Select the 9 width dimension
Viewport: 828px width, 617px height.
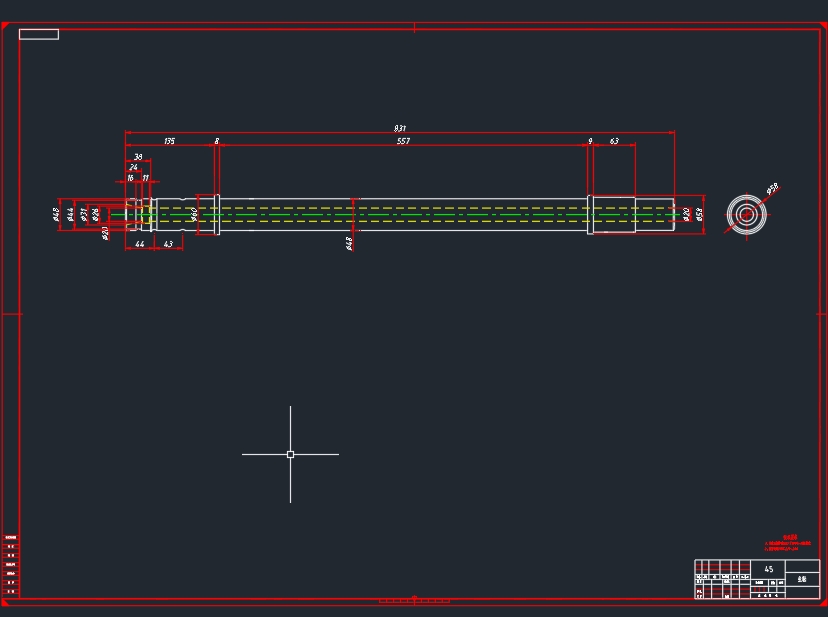590,141
